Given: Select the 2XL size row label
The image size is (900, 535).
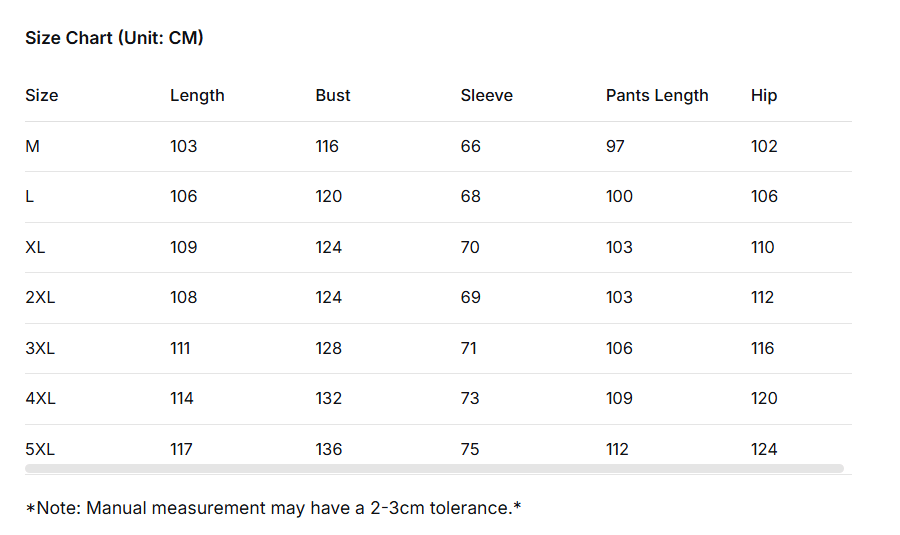Looking at the screenshot, I should 40,298.
